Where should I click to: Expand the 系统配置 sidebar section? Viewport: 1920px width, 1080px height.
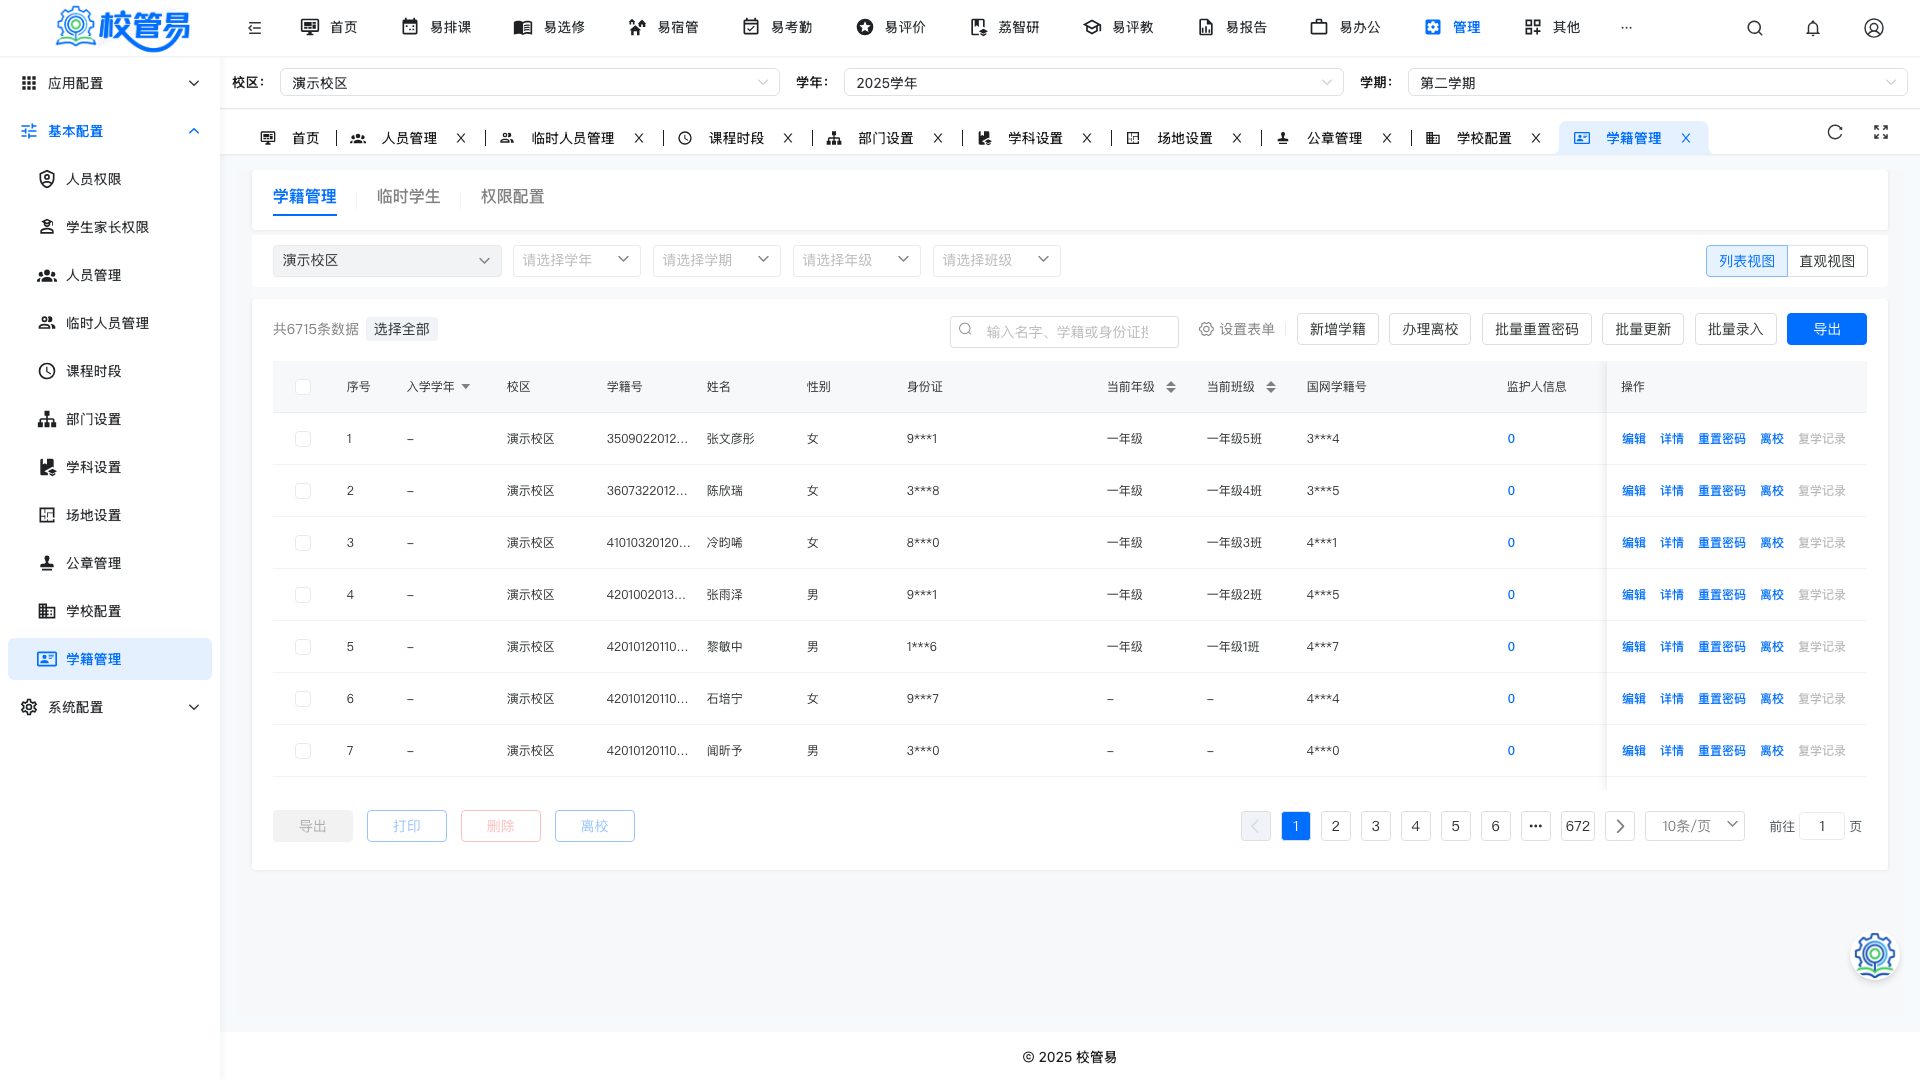click(x=110, y=707)
